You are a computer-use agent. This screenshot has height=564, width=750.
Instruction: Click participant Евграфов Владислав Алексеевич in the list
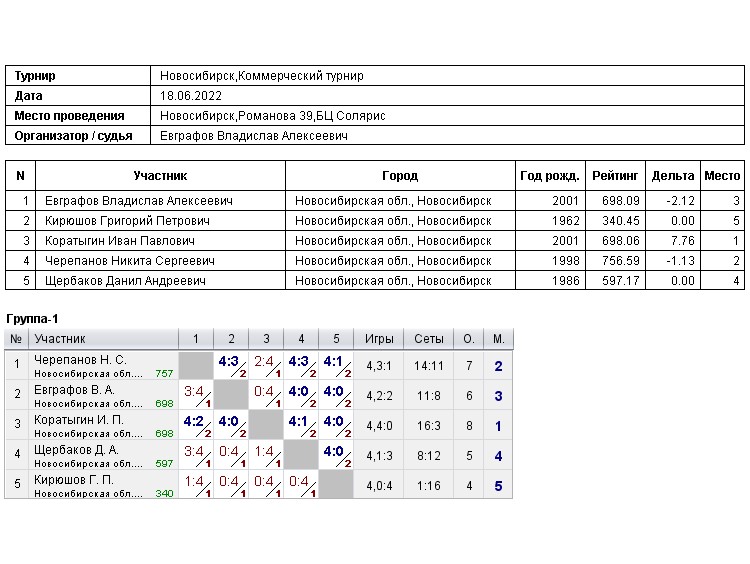[138, 201]
